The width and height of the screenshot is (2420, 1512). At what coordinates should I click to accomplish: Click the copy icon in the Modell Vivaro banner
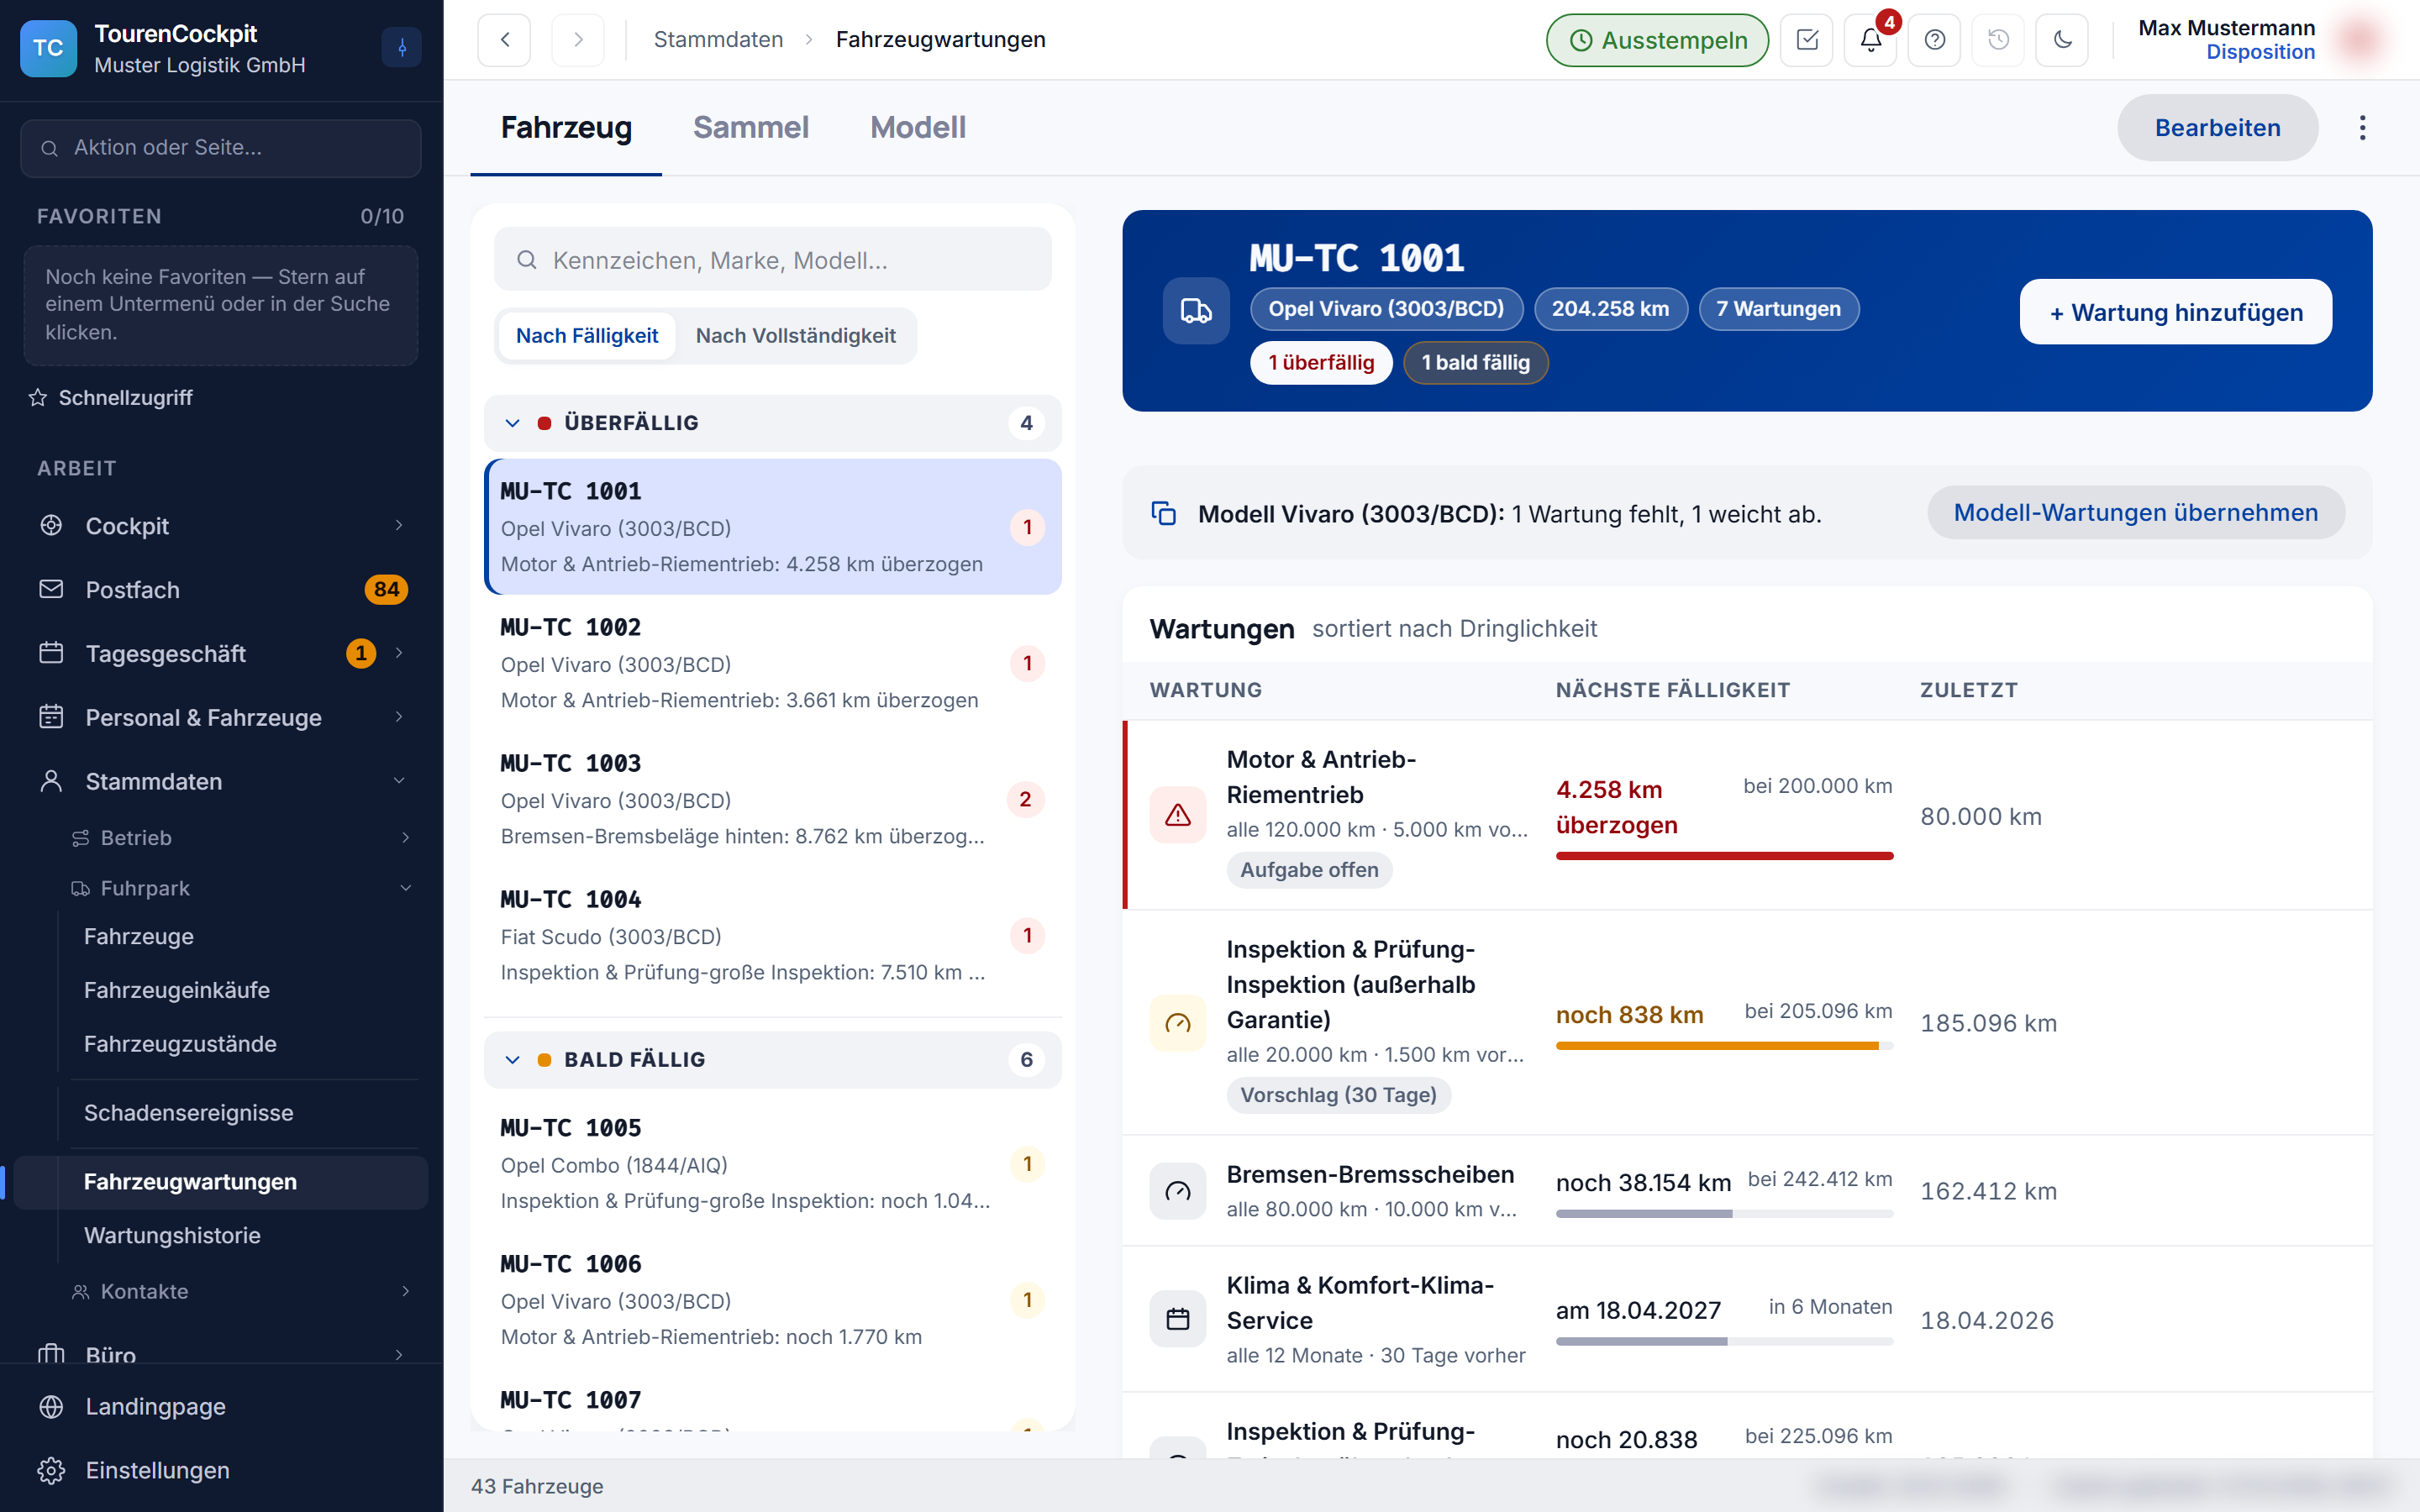[1163, 513]
